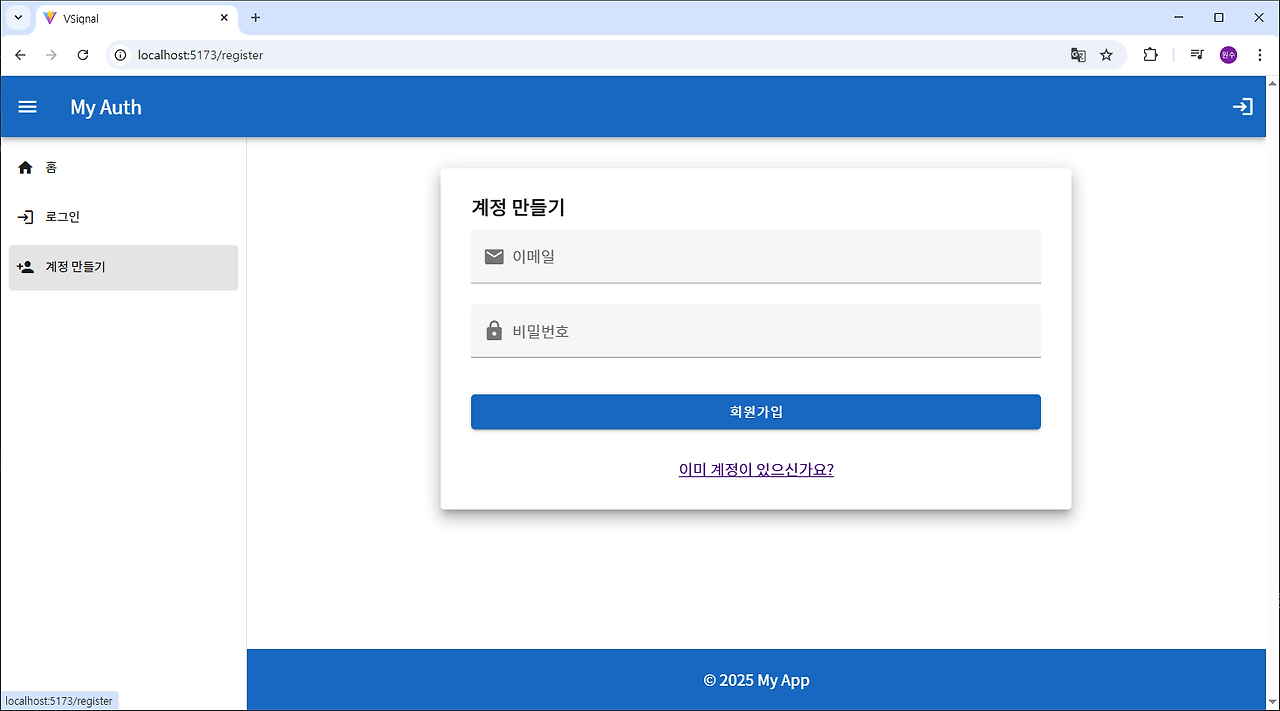Click the 계정 만들기 card heading
Screen dimensions: 1280x711
[x=518, y=208]
